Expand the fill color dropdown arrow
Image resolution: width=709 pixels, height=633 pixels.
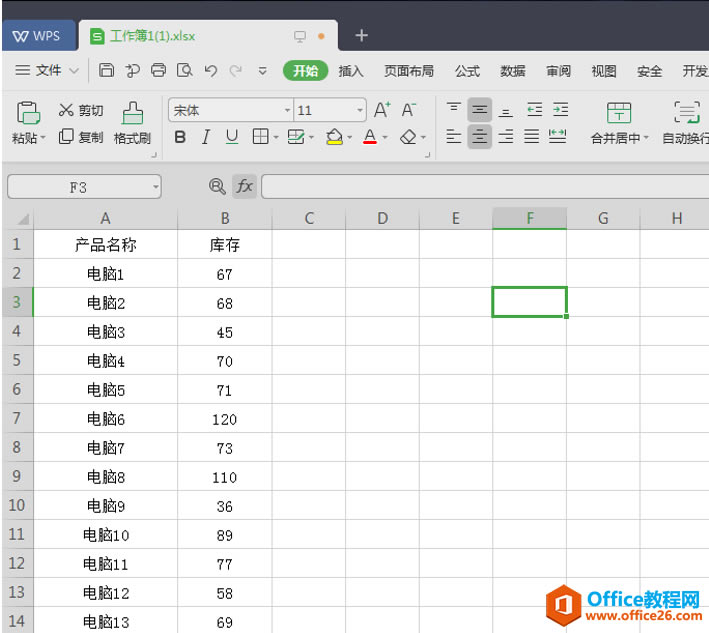tap(350, 137)
